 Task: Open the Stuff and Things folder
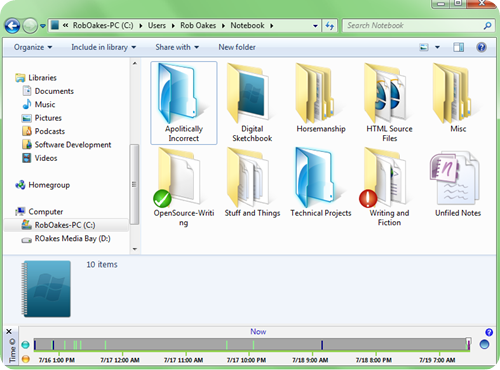[252, 183]
